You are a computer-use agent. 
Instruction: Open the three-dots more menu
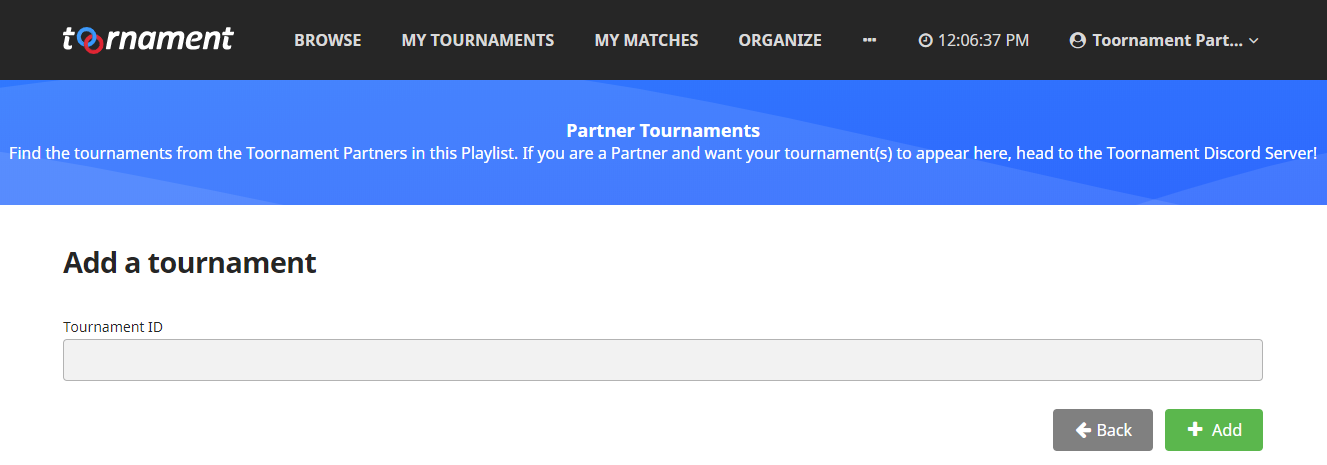(x=869, y=40)
